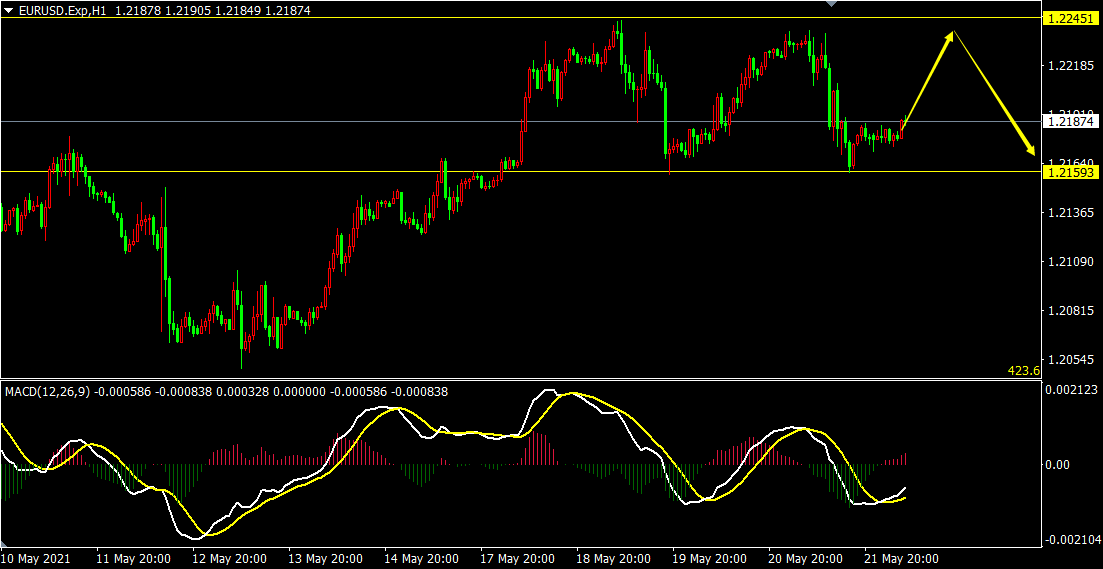Screen dimensions: 1103x569
Task: Click the gray corner triangle above 10 May 2021
Action: coord(6,545)
